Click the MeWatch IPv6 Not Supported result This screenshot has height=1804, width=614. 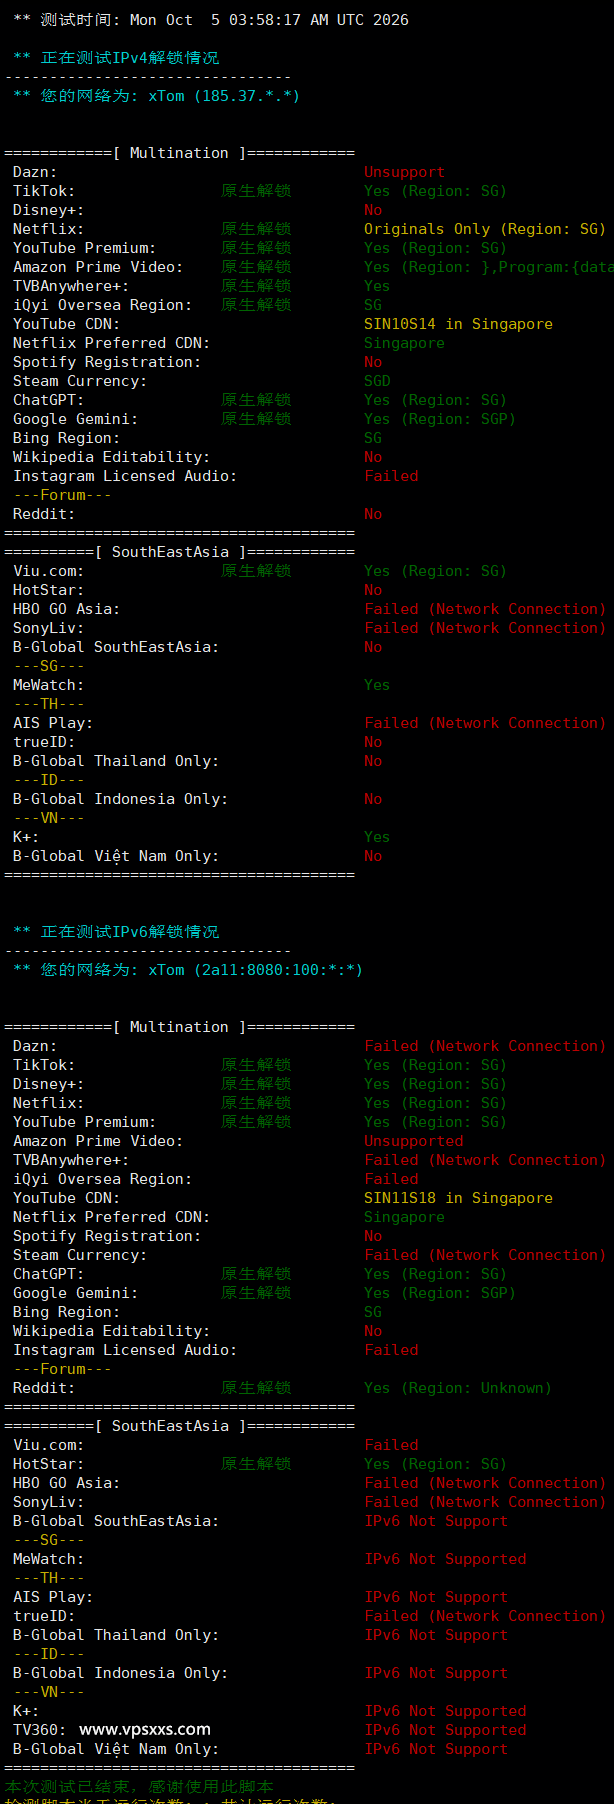[x=445, y=1559]
